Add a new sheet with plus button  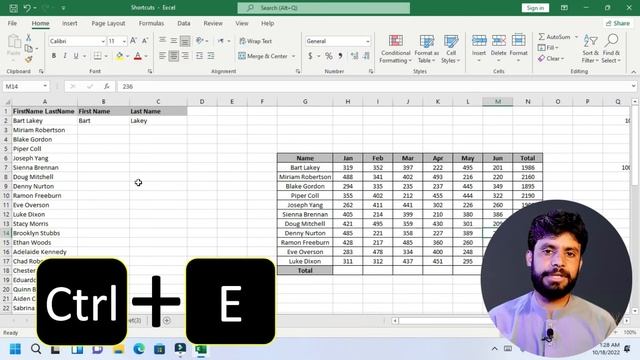click(167, 320)
